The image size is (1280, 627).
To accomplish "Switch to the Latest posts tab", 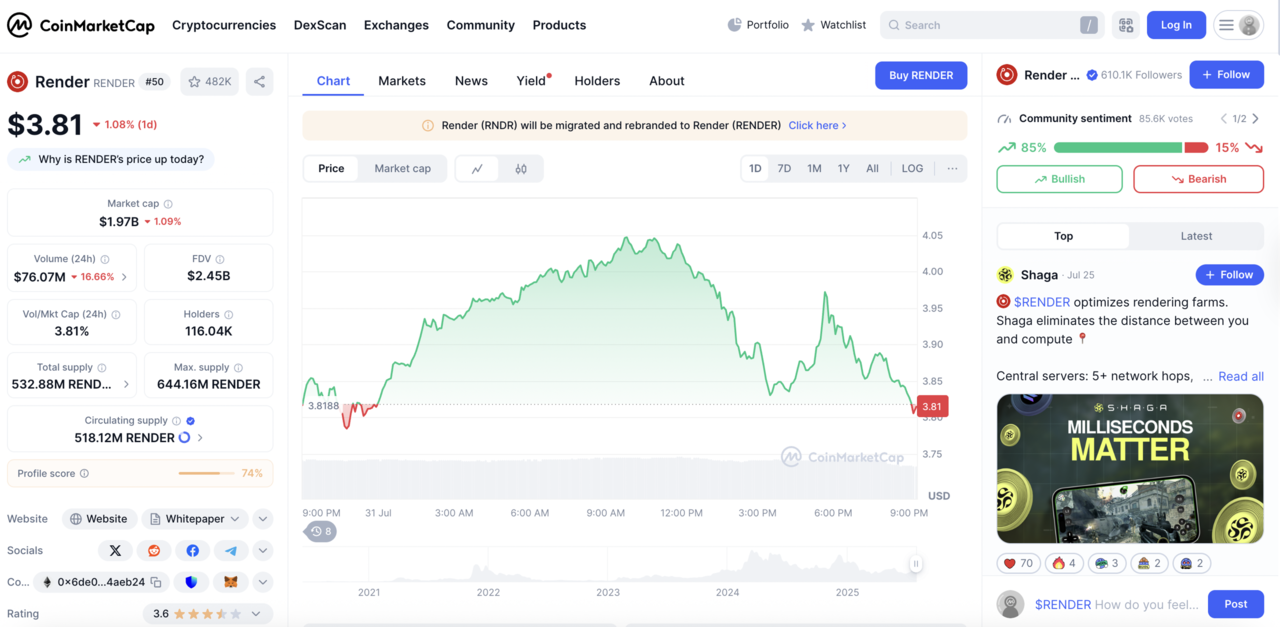I will 1196,236.
